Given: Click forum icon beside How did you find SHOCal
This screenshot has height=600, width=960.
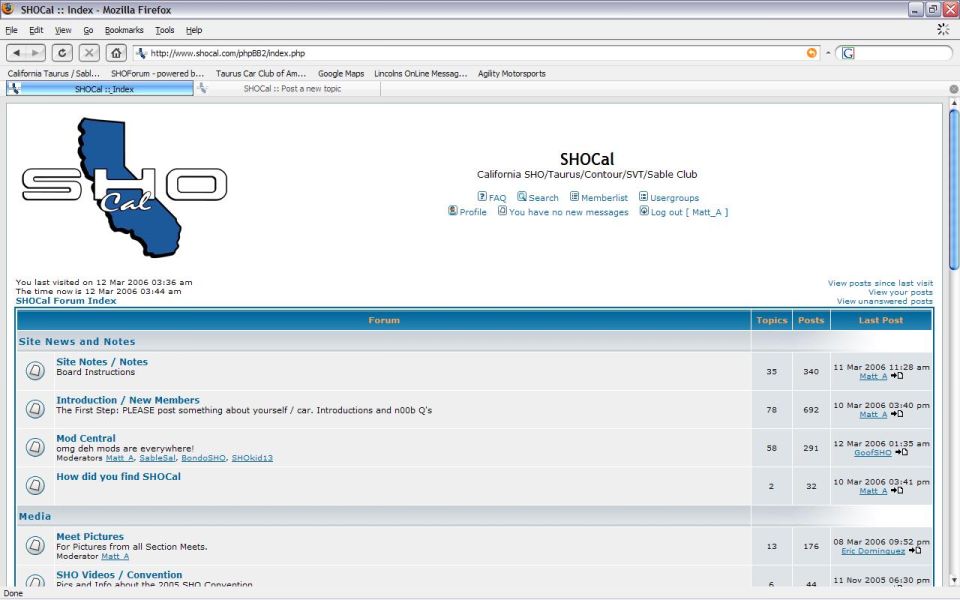Looking at the screenshot, I should (35, 486).
